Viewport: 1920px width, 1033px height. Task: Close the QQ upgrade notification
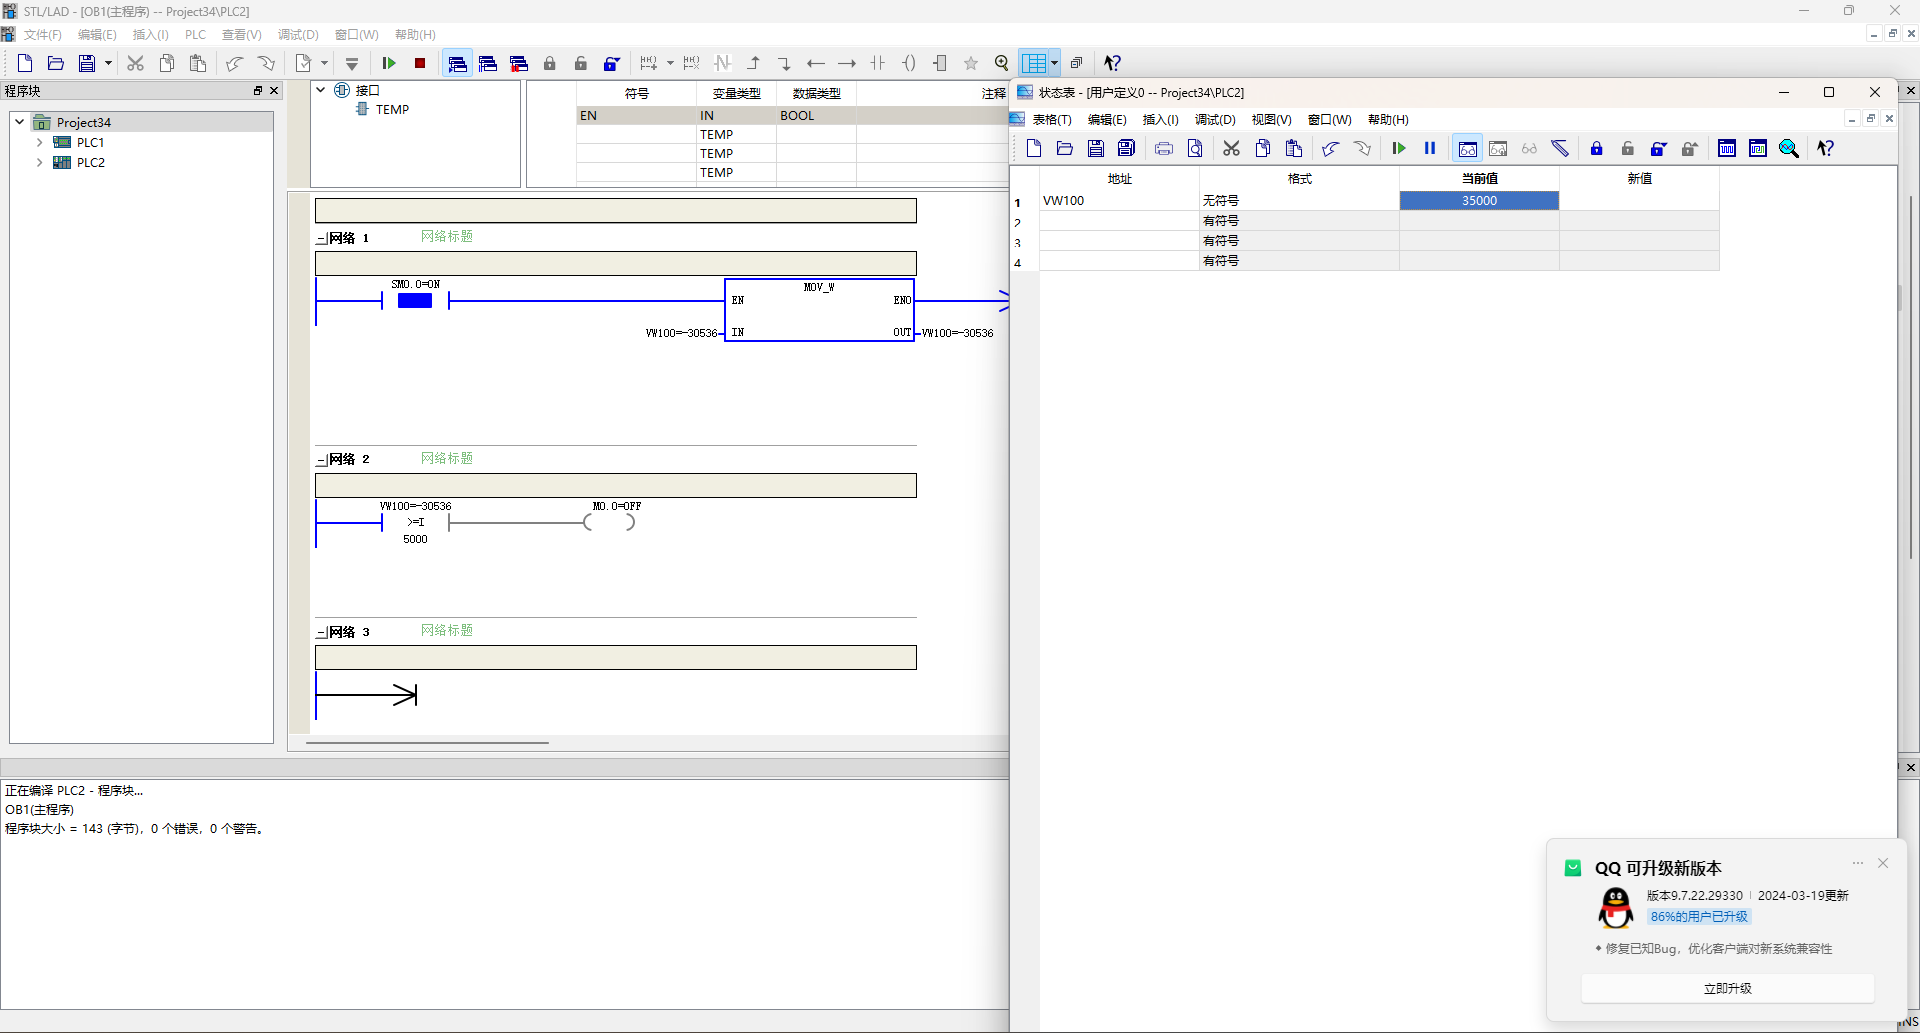pos(1883,863)
